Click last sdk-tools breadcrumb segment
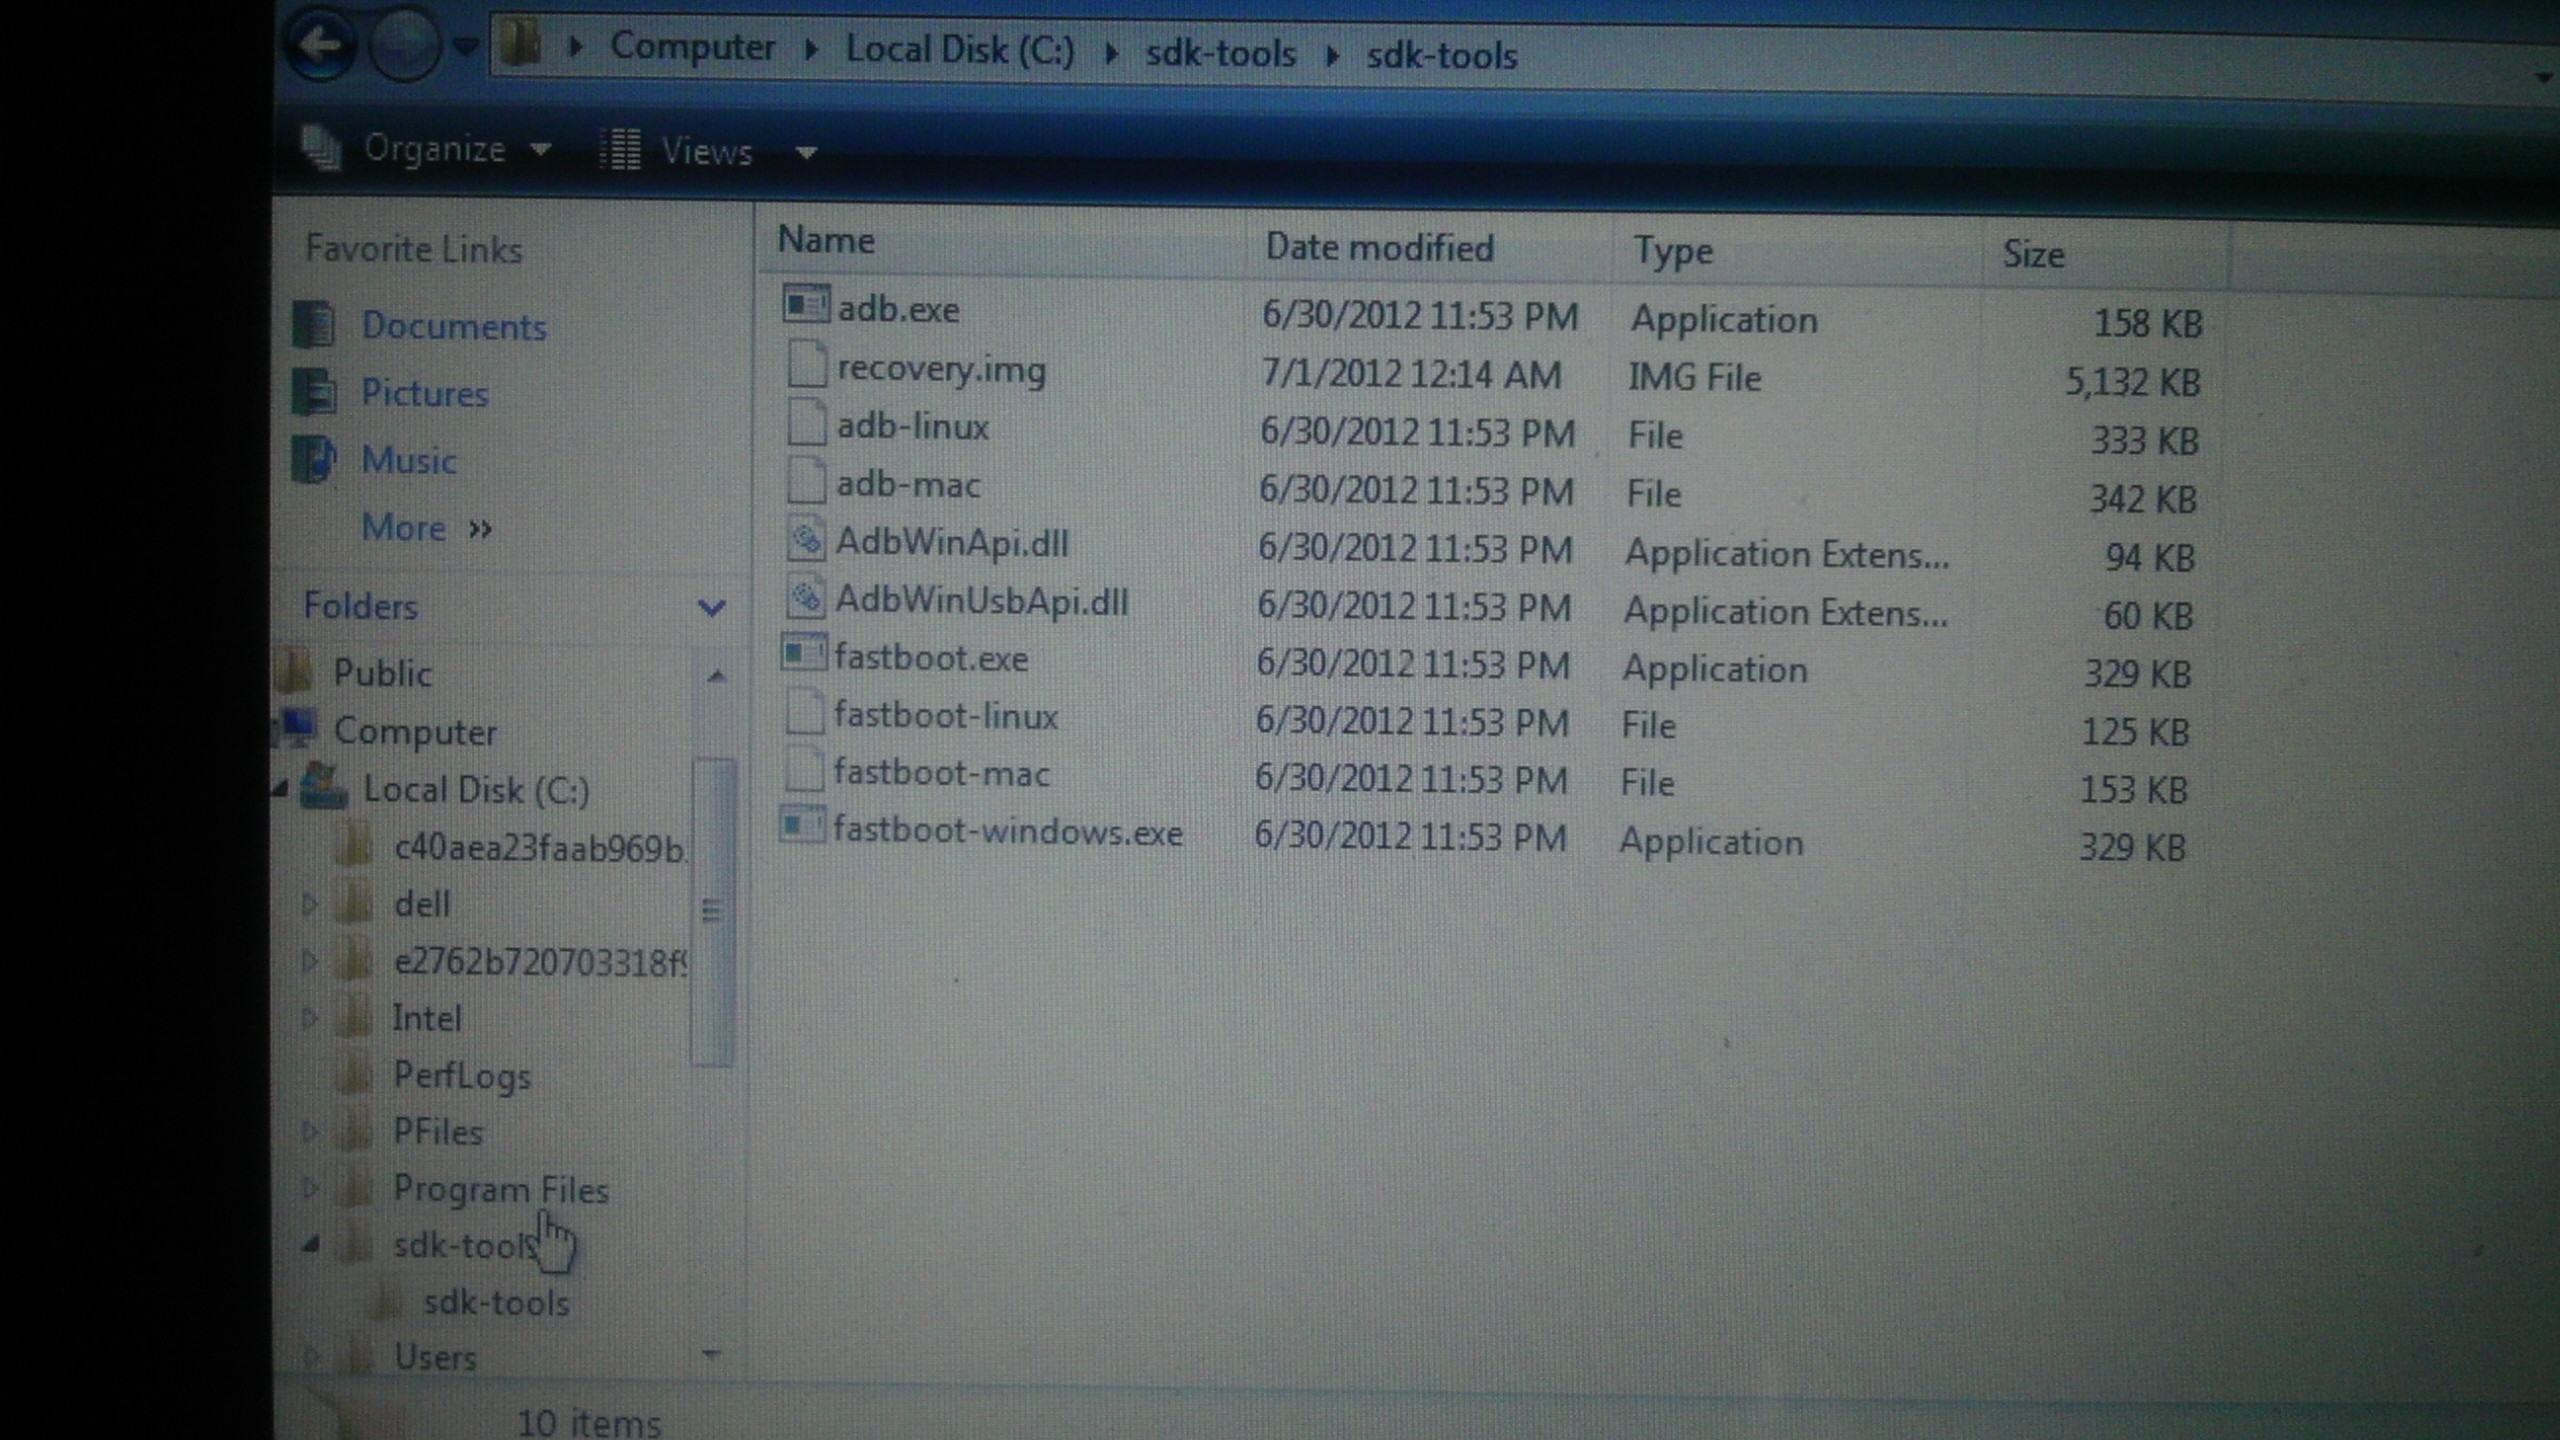 click(1442, 55)
